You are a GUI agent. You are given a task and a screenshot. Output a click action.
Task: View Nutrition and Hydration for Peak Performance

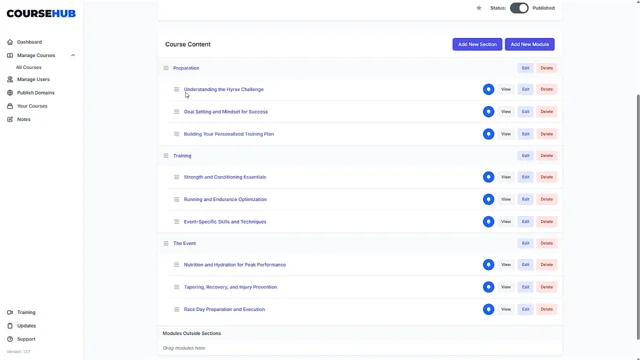click(x=506, y=265)
